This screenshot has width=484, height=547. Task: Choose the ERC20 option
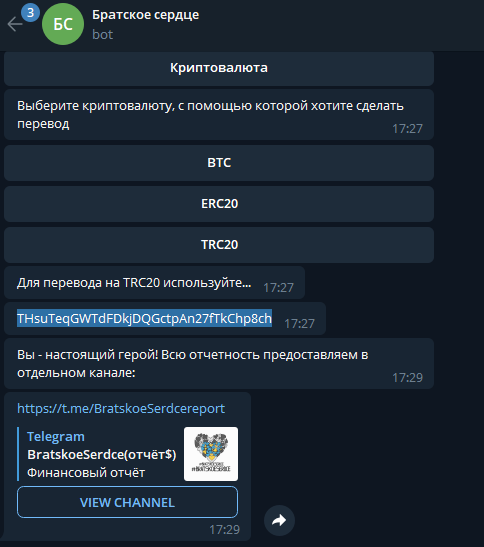pos(219,204)
